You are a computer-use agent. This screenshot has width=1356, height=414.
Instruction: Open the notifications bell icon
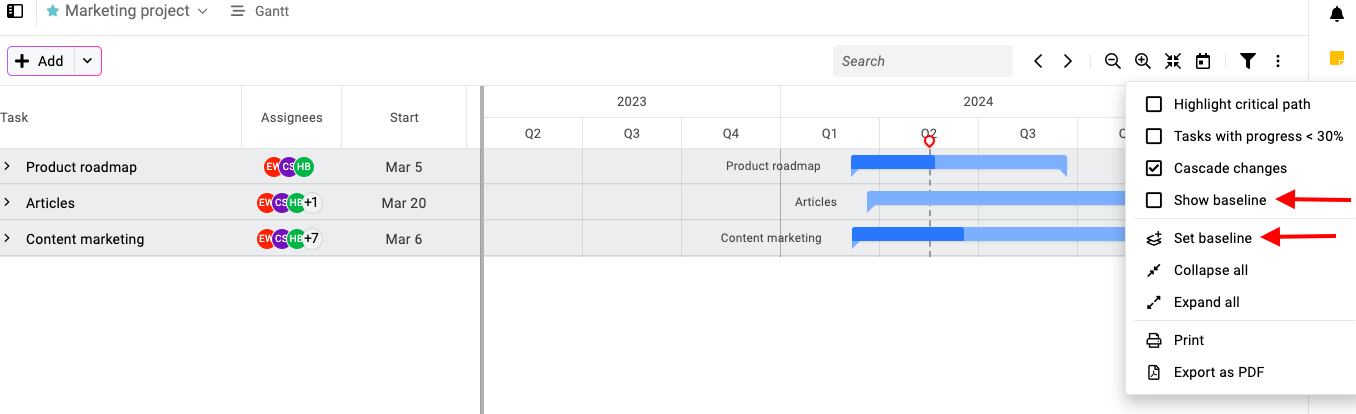(x=1337, y=14)
